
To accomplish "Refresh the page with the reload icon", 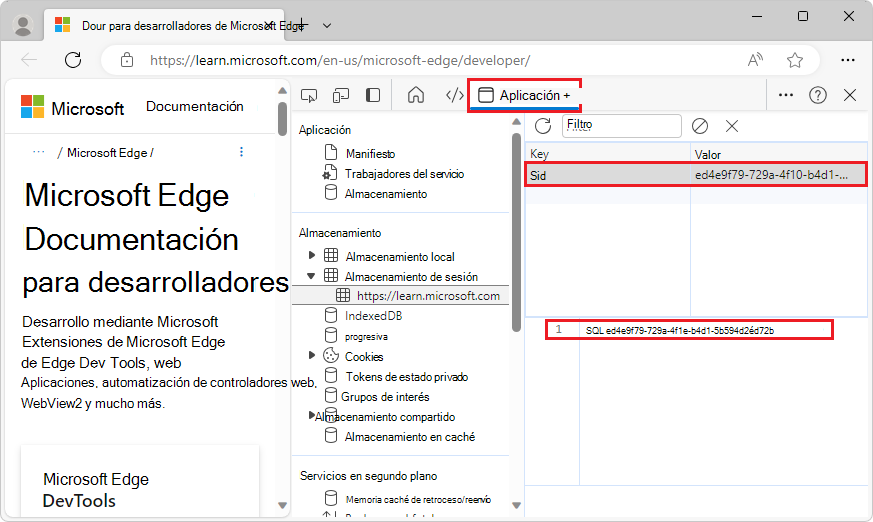I will coord(73,60).
